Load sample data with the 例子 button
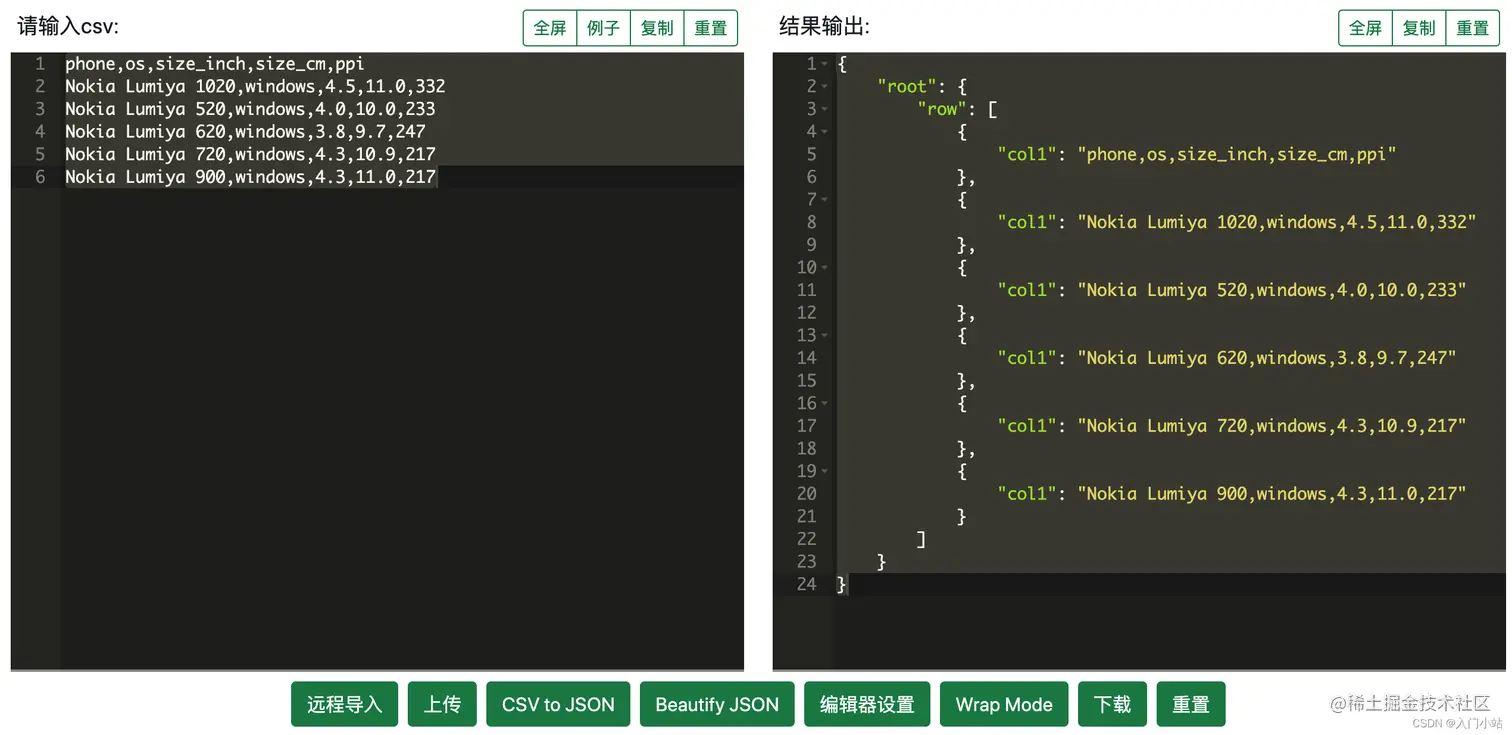This screenshot has height=735, width=1512. coord(603,28)
